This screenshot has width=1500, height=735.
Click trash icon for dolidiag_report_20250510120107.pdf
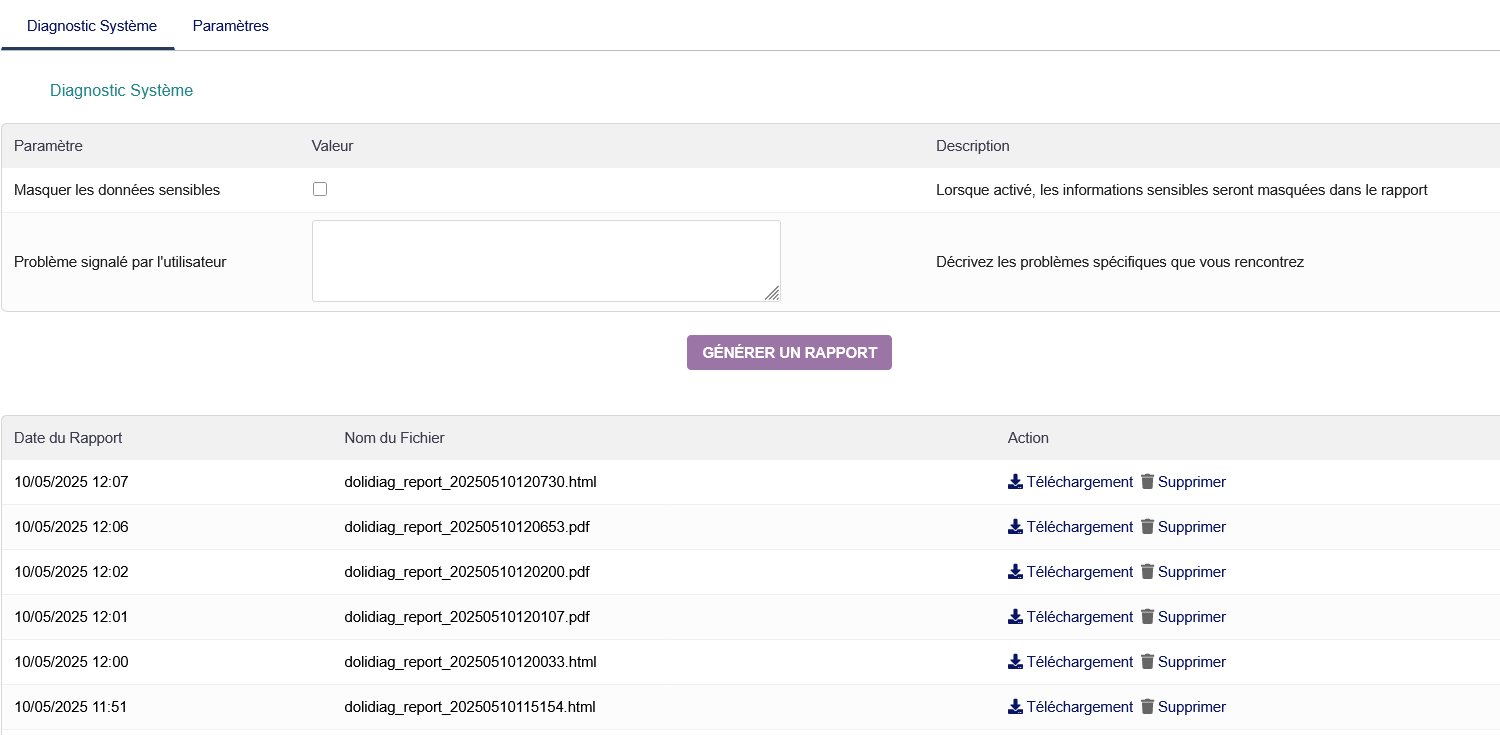pyautogui.click(x=1147, y=617)
